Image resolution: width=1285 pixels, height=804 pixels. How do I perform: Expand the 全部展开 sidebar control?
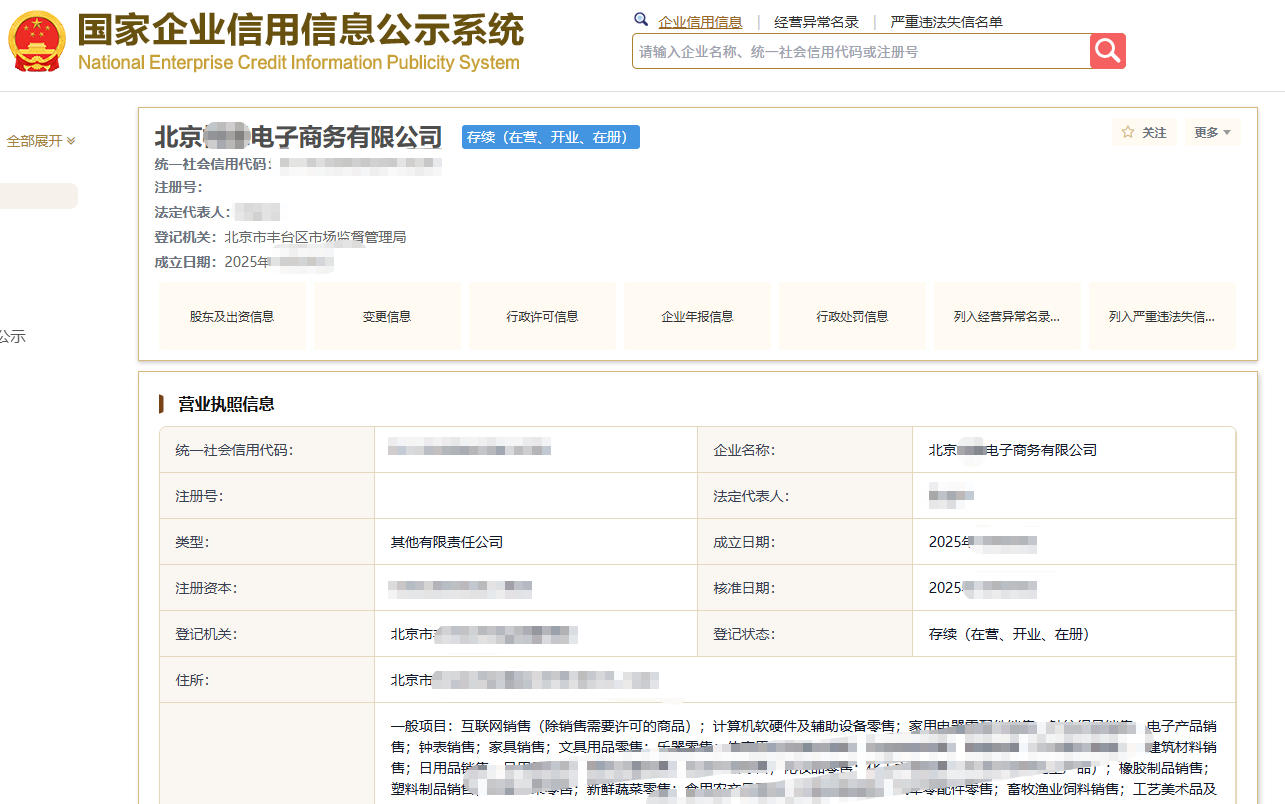click(41, 141)
